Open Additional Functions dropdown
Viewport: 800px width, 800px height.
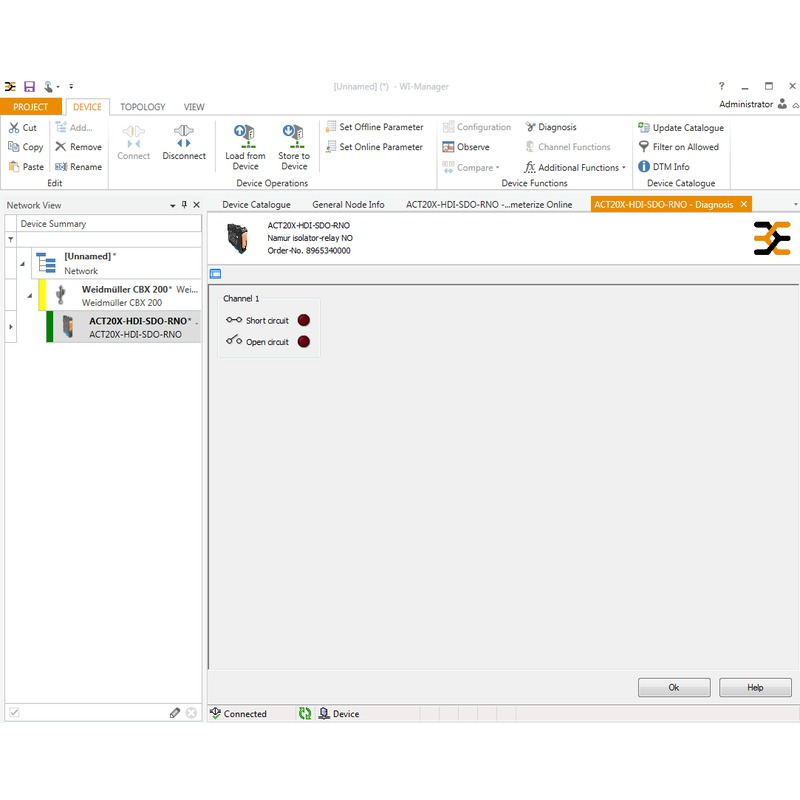(574, 167)
